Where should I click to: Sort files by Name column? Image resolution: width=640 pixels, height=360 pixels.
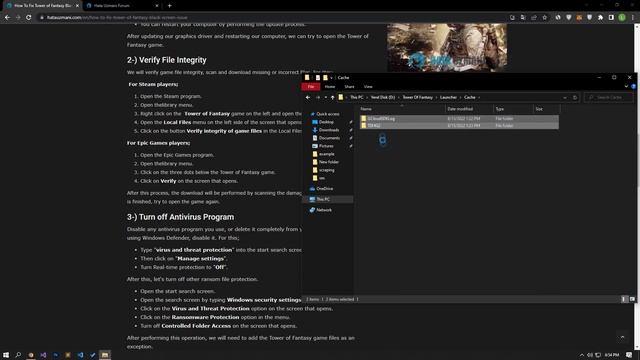point(402,109)
